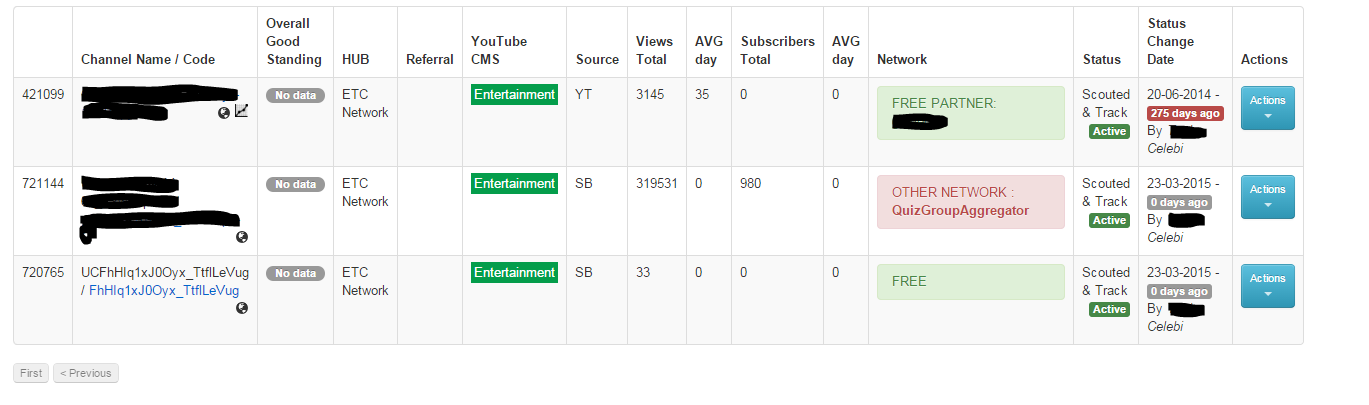
Task: Go to the Previous page
Action: (x=86, y=373)
